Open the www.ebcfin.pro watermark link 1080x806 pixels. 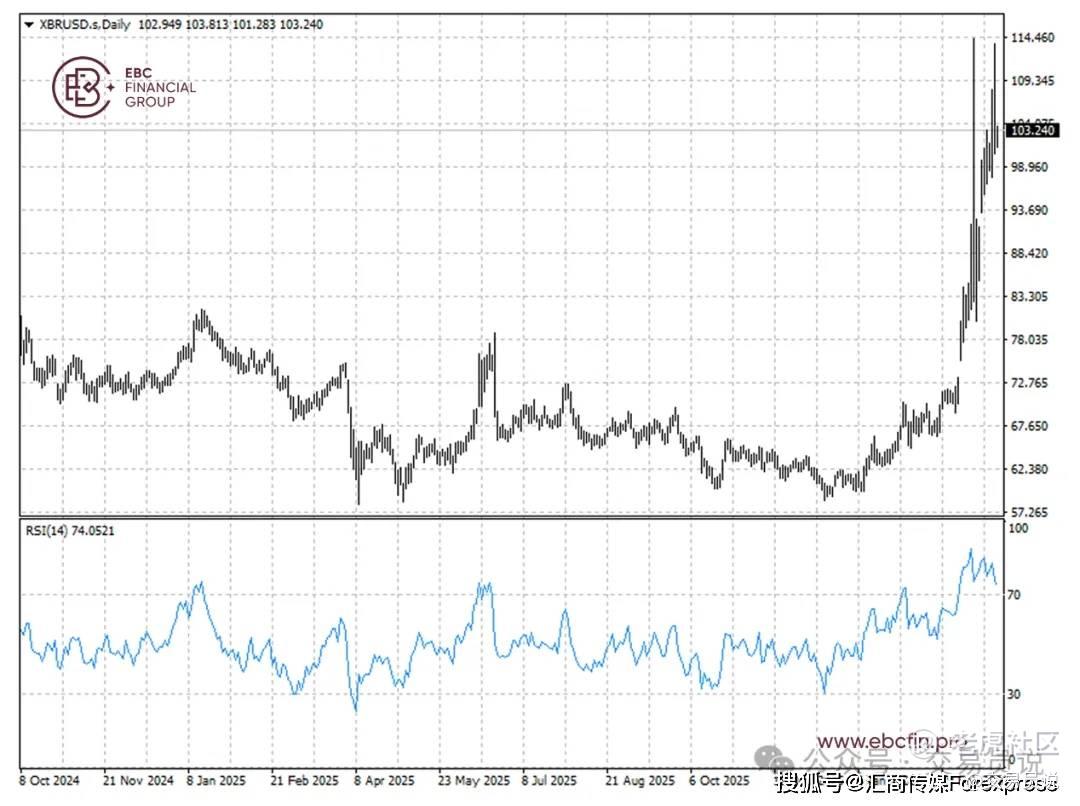tap(892, 741)
